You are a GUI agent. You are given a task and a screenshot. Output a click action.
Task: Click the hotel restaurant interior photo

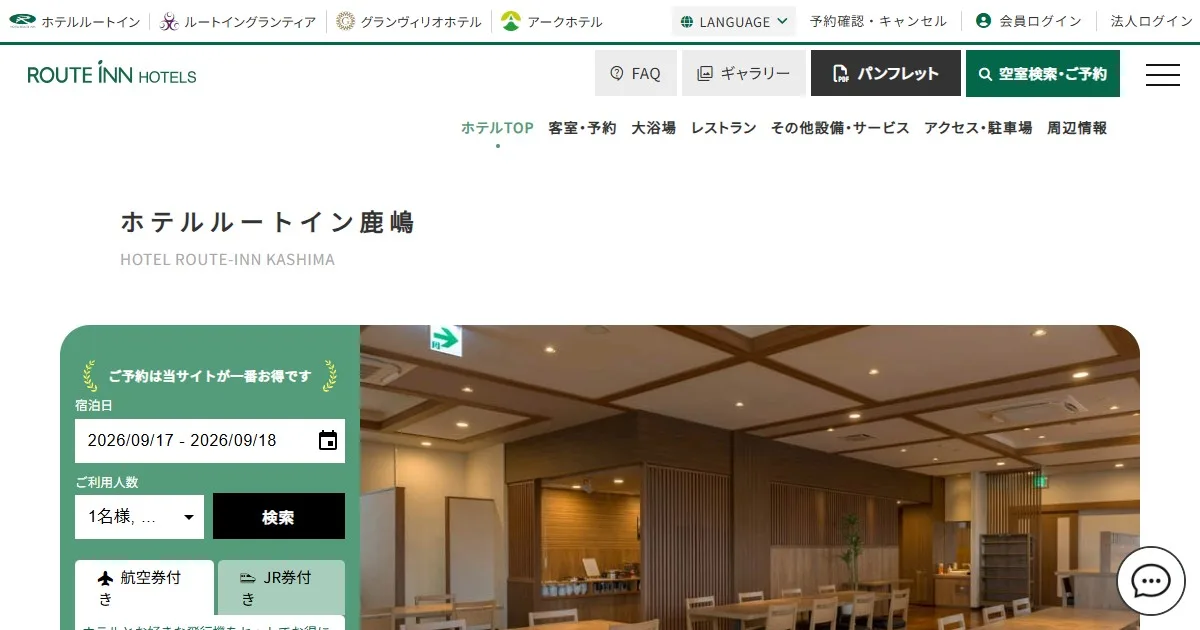pos(750,477)
